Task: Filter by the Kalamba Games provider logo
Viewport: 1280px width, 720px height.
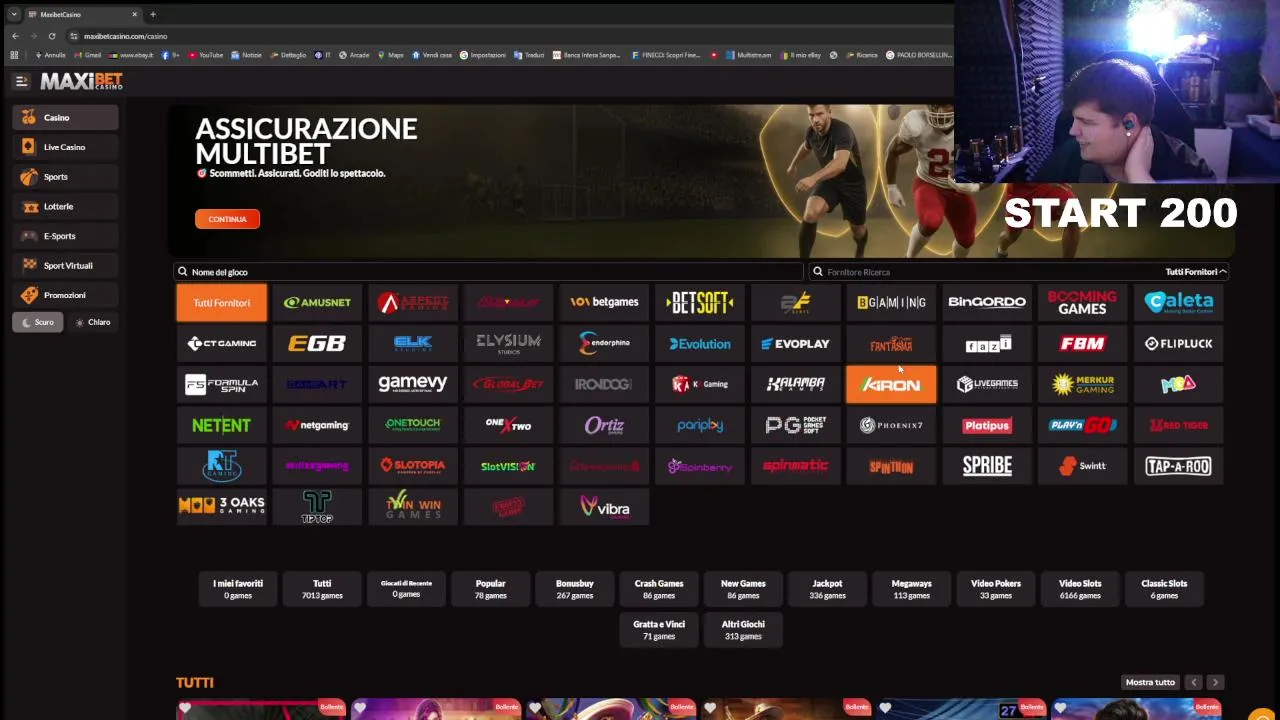Action: (x=795, y=384)
